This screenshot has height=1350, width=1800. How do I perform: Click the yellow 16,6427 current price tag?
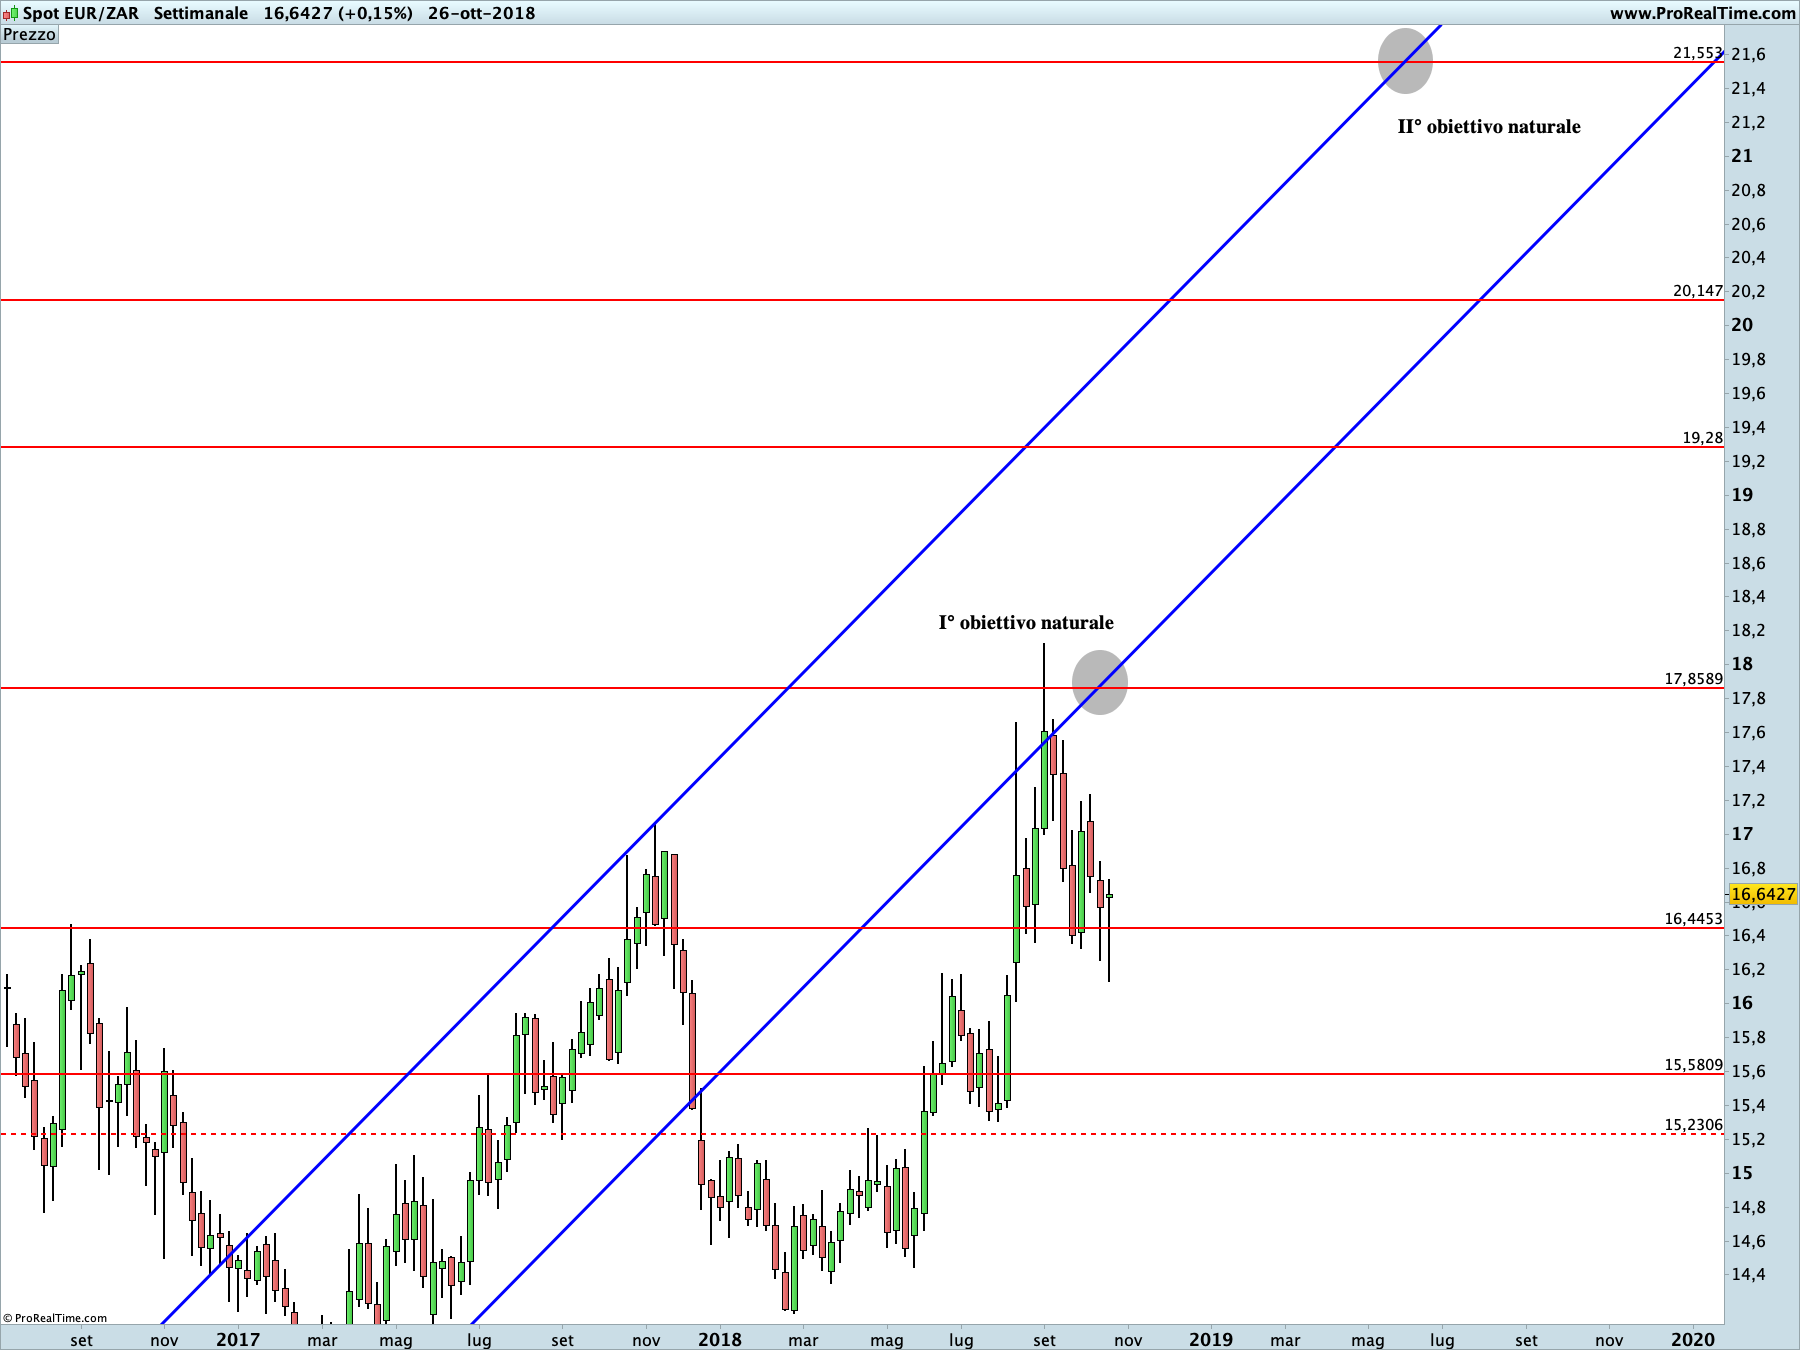coord(1763,894)
